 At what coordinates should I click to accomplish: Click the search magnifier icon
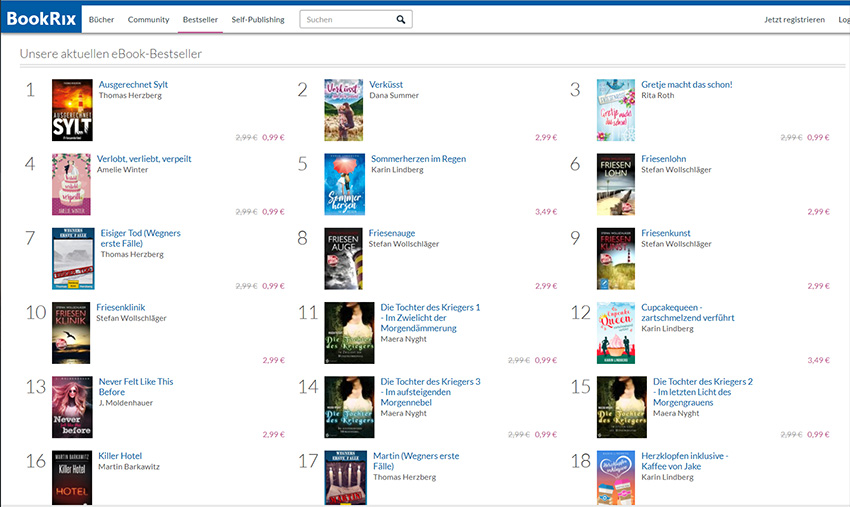coord(401,19)
